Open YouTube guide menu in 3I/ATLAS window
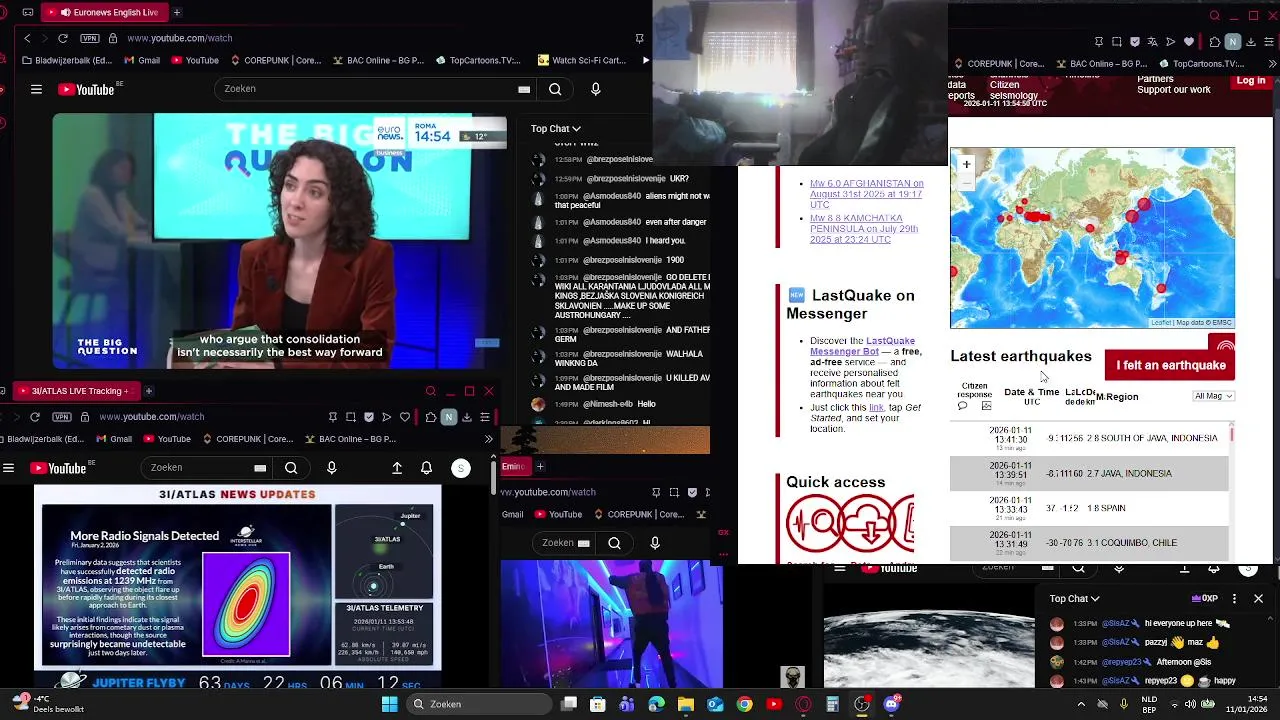Image resolution: width=1280 pixels, height=720 pixels. (8, 468)
